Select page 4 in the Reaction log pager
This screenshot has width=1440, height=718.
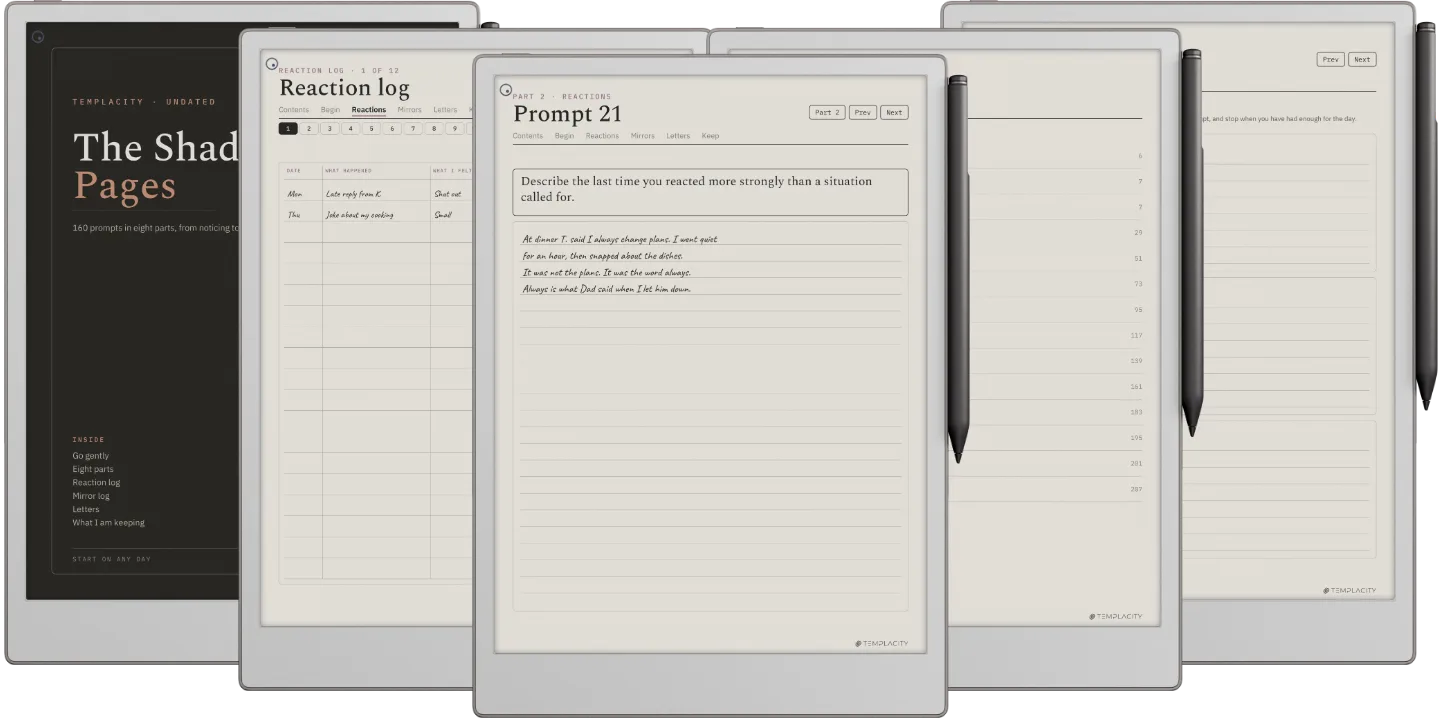click(x=351, y=129)
